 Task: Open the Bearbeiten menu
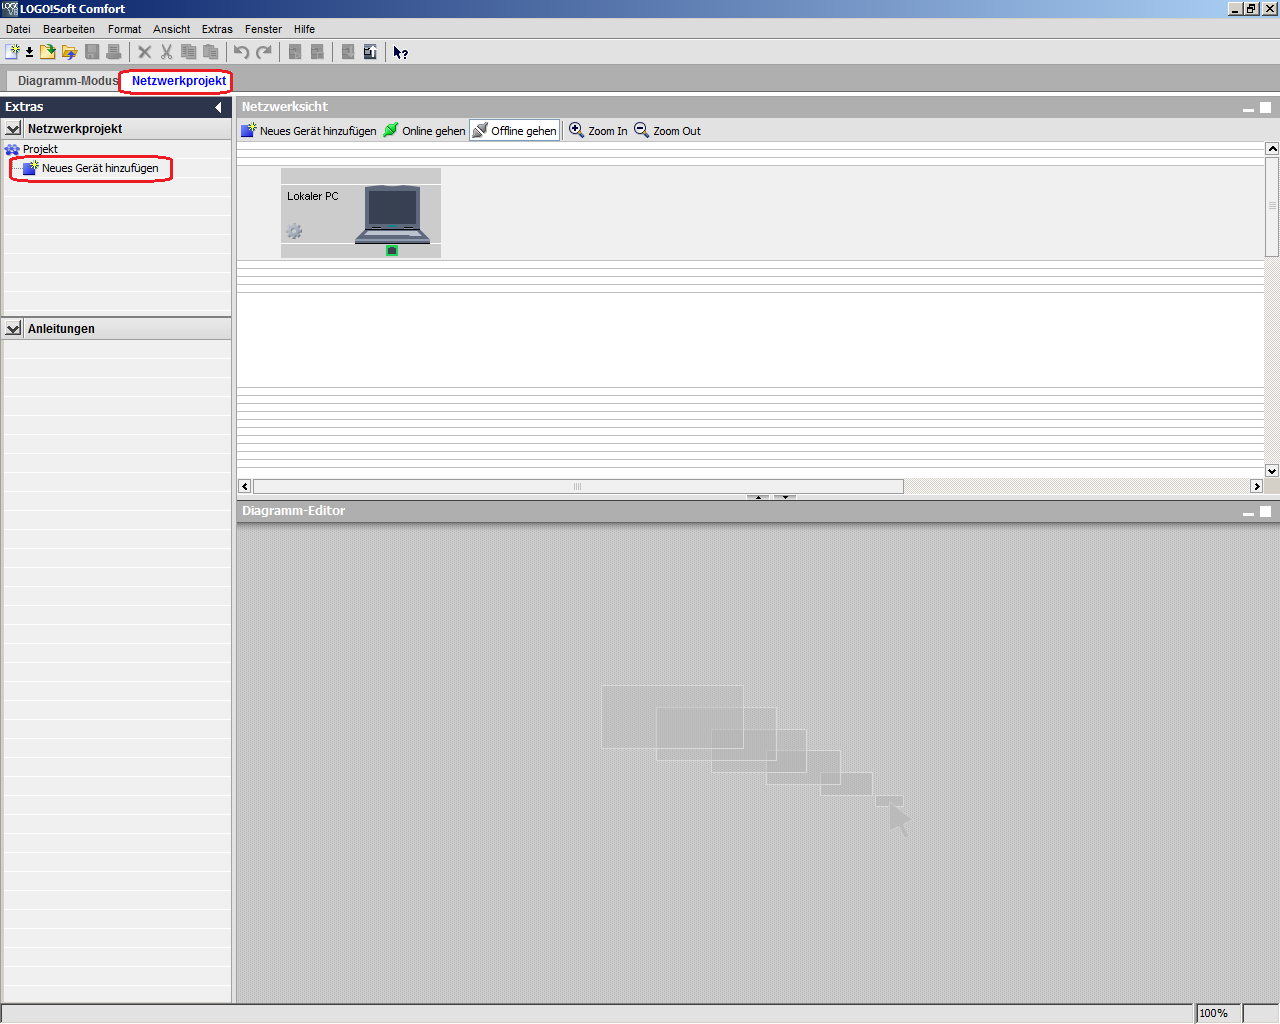69,29
